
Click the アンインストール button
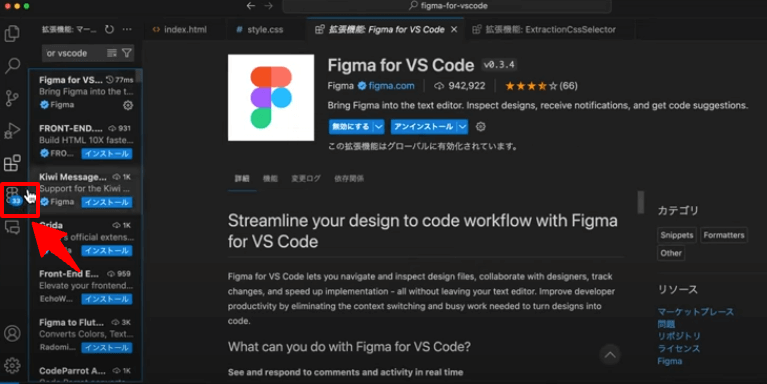[x=424, y=127]
